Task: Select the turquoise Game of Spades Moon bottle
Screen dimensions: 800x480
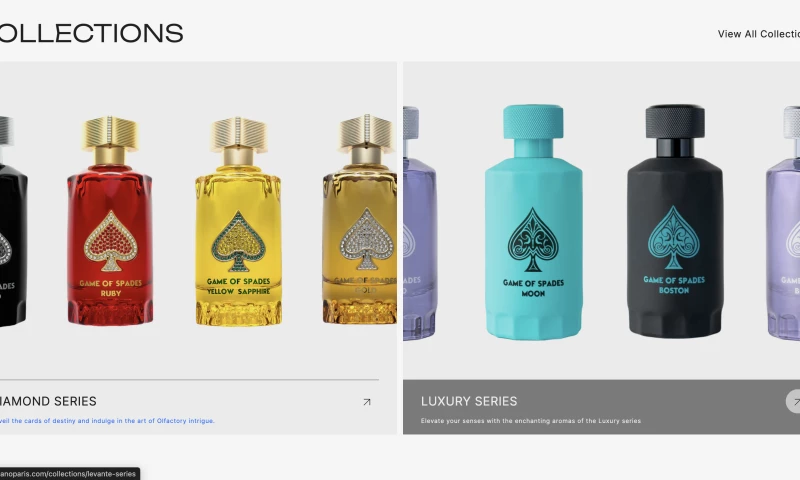Action: click(534, 222)
